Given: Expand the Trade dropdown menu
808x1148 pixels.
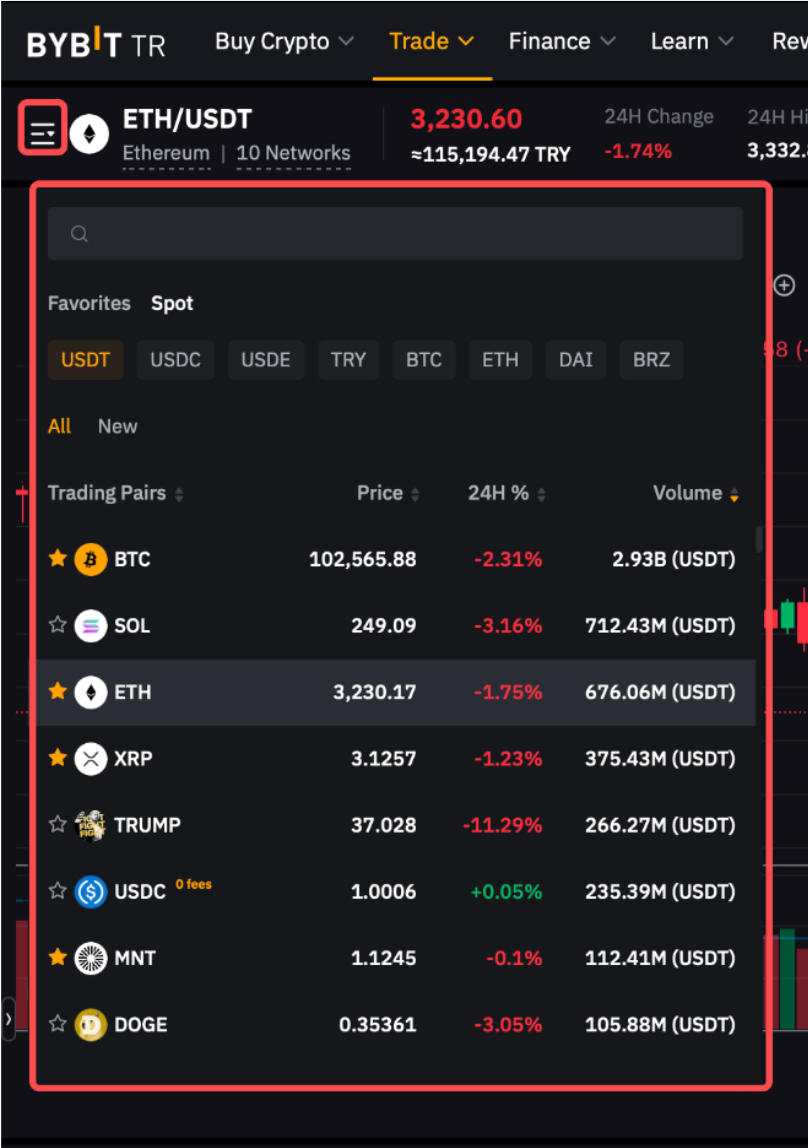Looking at the screenshot, I should click(431, 42).
